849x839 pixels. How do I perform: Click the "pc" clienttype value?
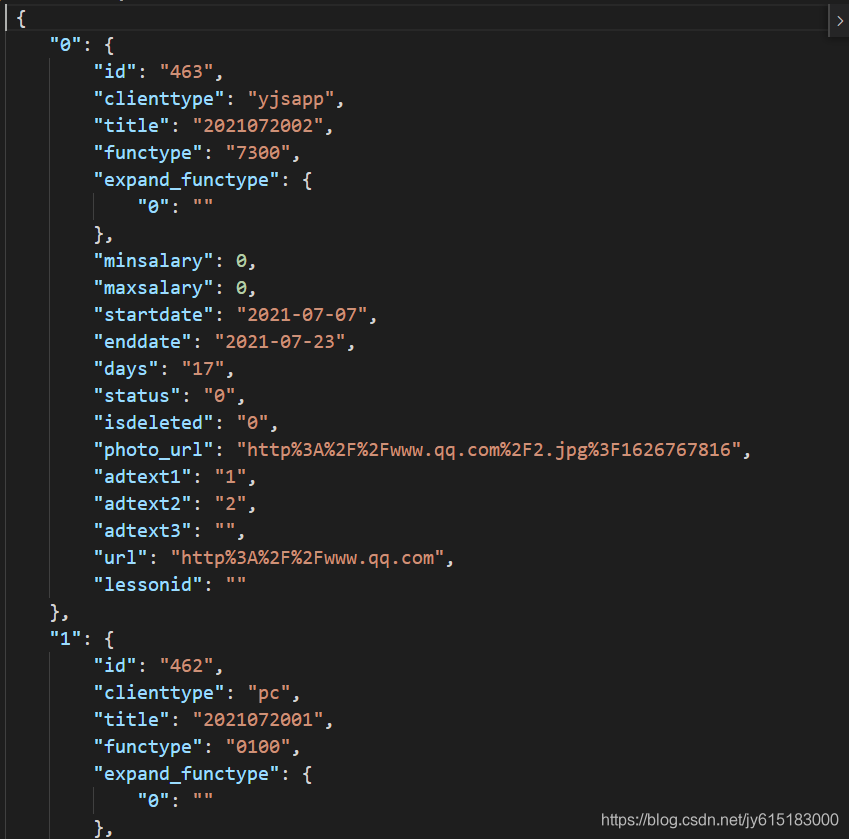click(269, 693)
